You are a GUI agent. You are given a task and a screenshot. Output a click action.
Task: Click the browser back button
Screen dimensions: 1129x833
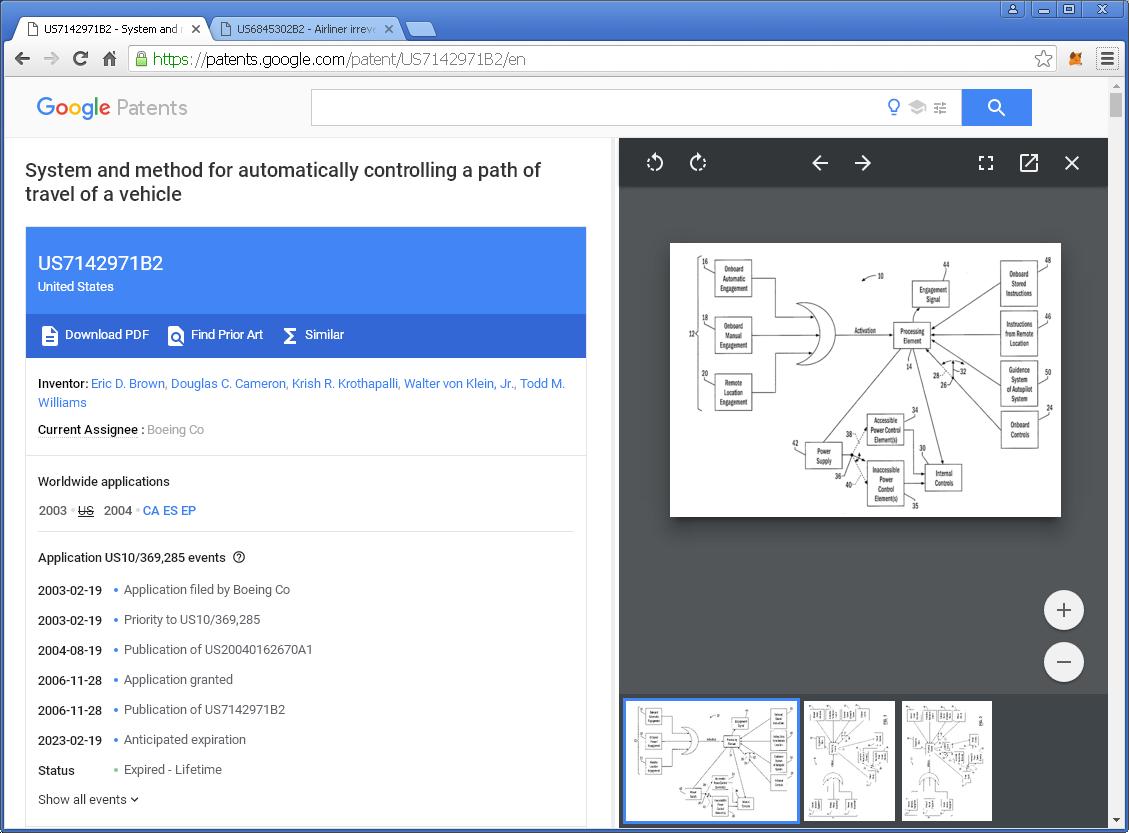click(22, 59)
